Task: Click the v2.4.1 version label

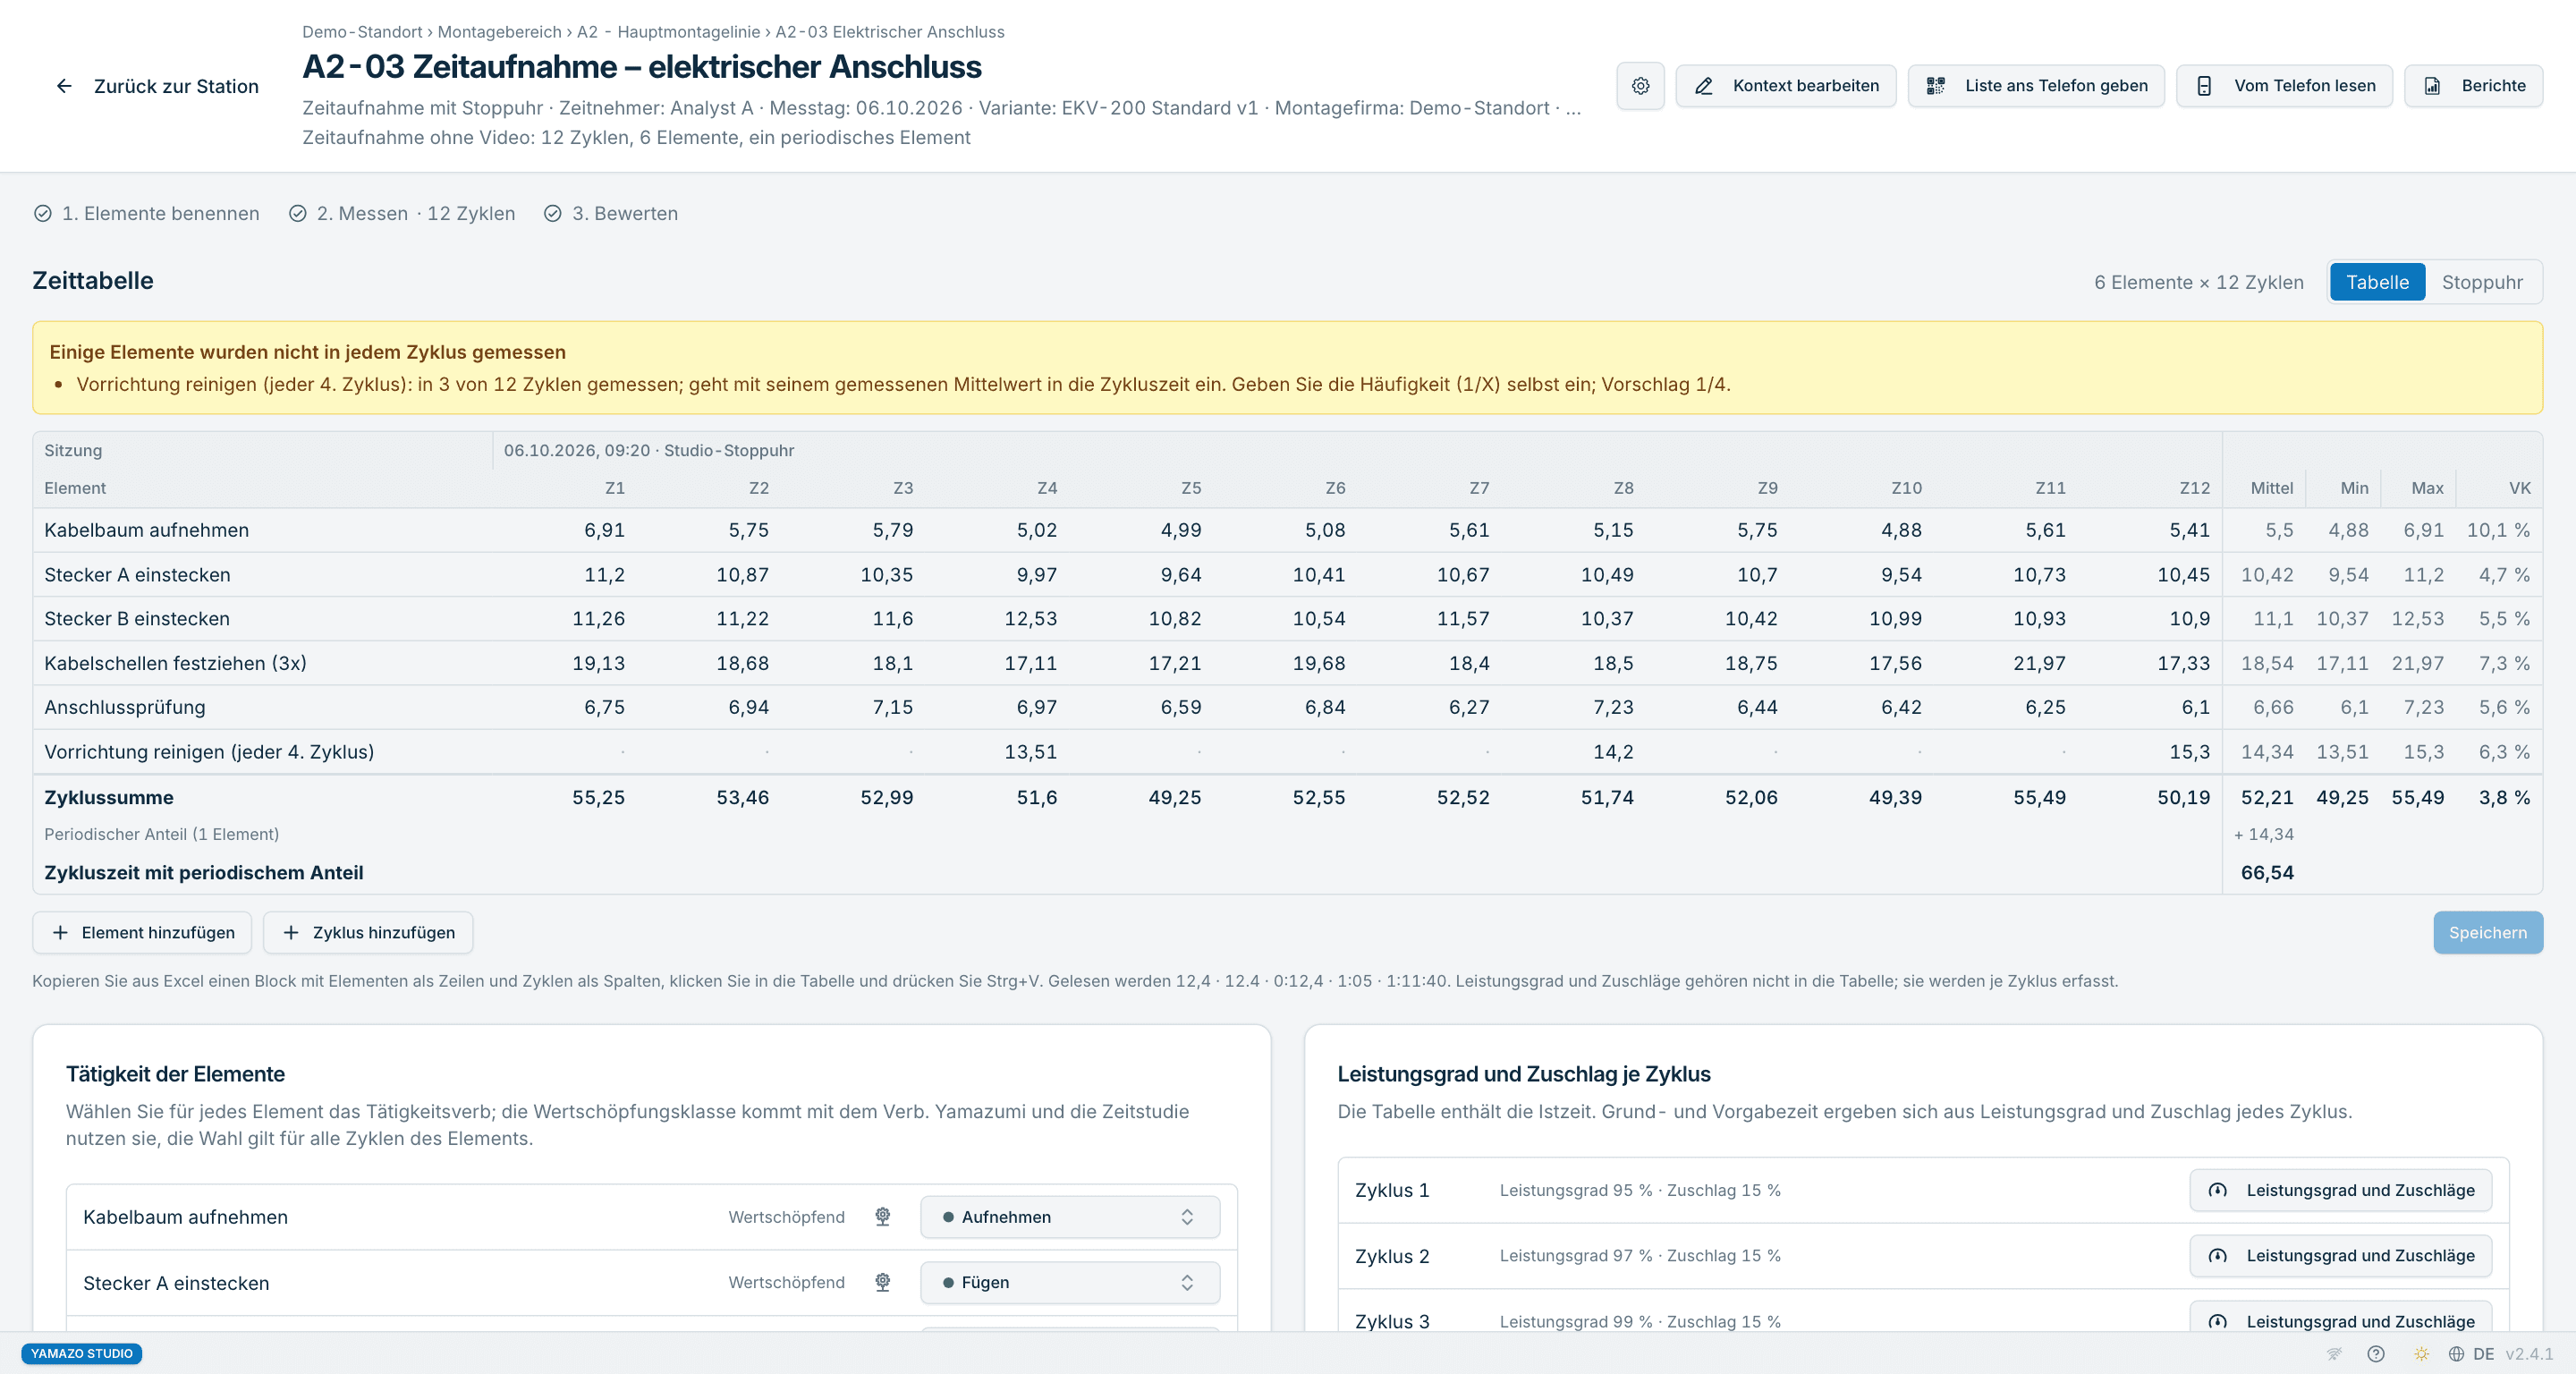Action: (x=2529, y=1354)
